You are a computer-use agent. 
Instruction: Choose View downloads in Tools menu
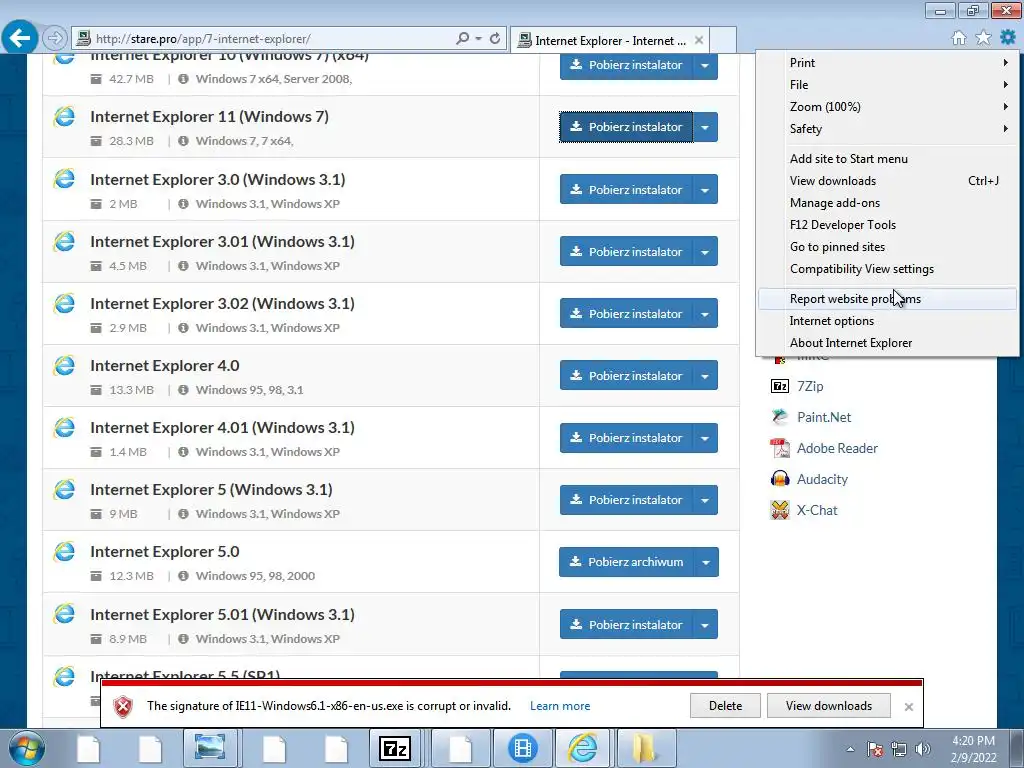pyautogui.click(x=888, y=181)
